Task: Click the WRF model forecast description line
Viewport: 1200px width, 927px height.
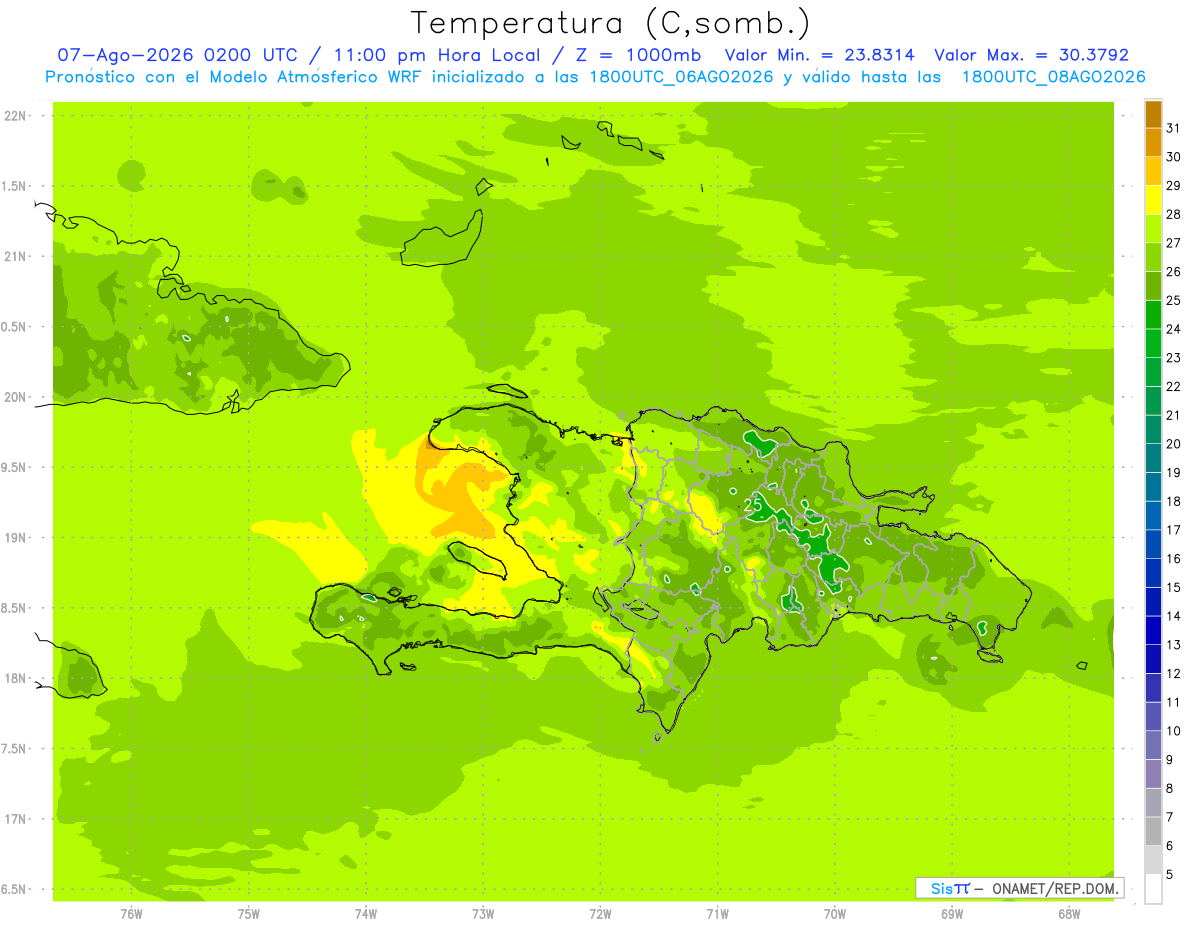Action: (595, 77)
